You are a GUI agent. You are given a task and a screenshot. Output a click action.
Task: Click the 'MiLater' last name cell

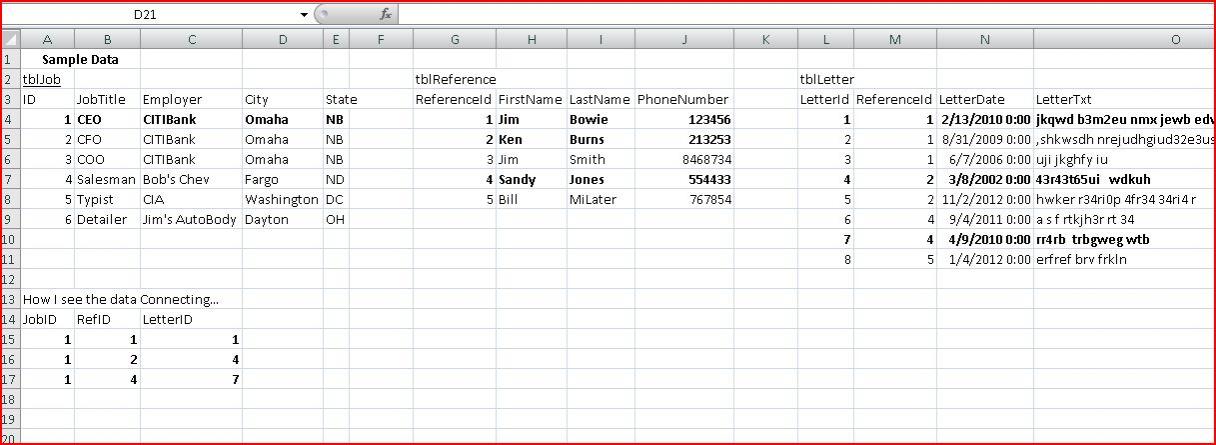pyautogui.click(x=600, y=200)
